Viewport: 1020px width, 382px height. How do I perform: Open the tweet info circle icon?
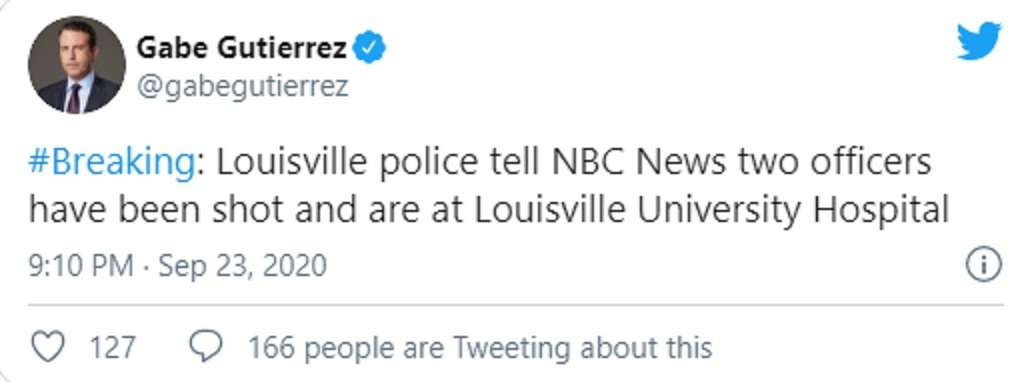click(983, 266)
